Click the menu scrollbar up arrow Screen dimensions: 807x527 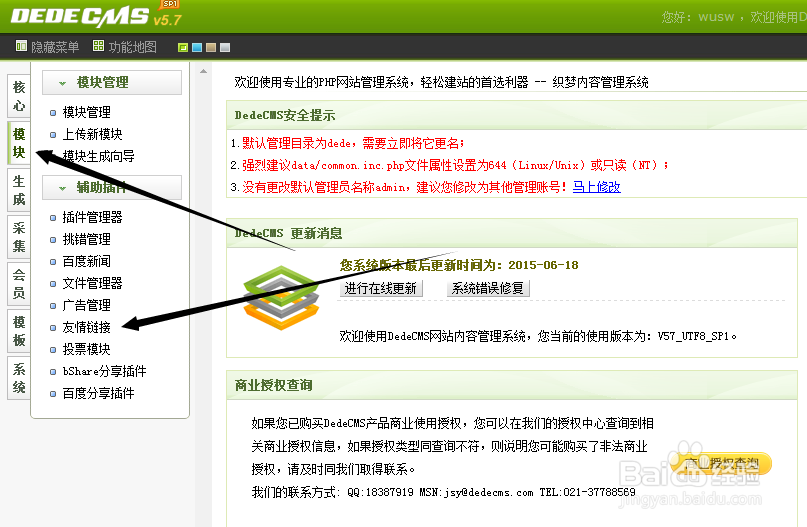(x=203, y=72)
